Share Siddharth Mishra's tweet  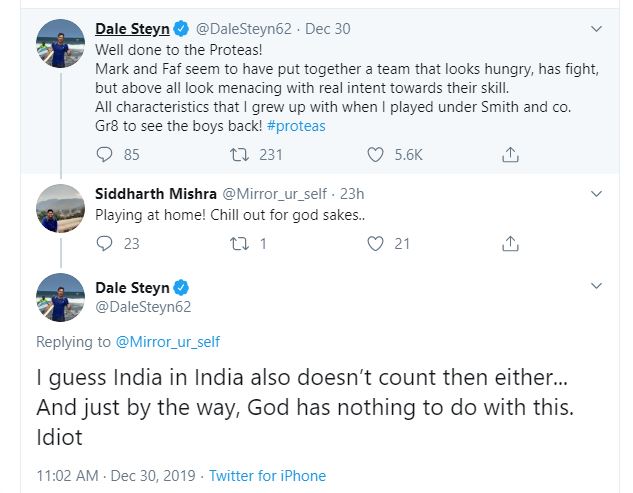(510, 242)
